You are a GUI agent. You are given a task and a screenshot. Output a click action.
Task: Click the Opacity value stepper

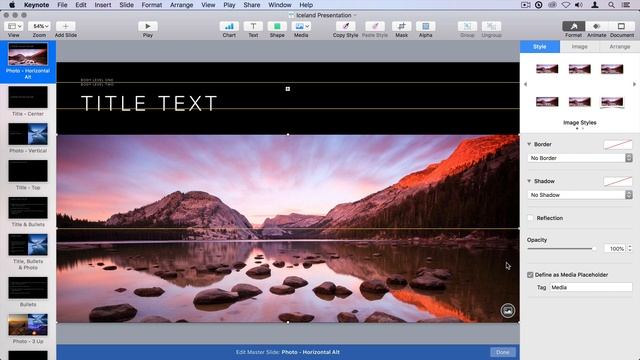630,249
